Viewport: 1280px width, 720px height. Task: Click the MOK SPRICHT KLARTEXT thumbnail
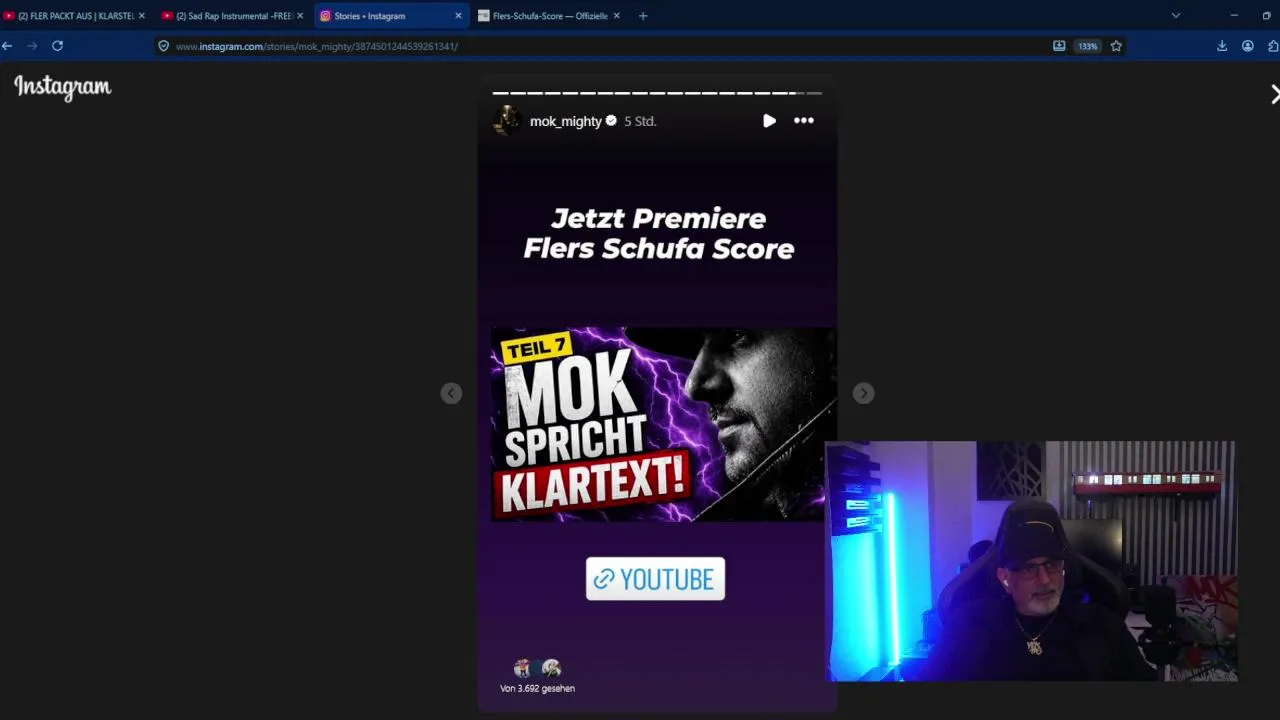point(662,424)
